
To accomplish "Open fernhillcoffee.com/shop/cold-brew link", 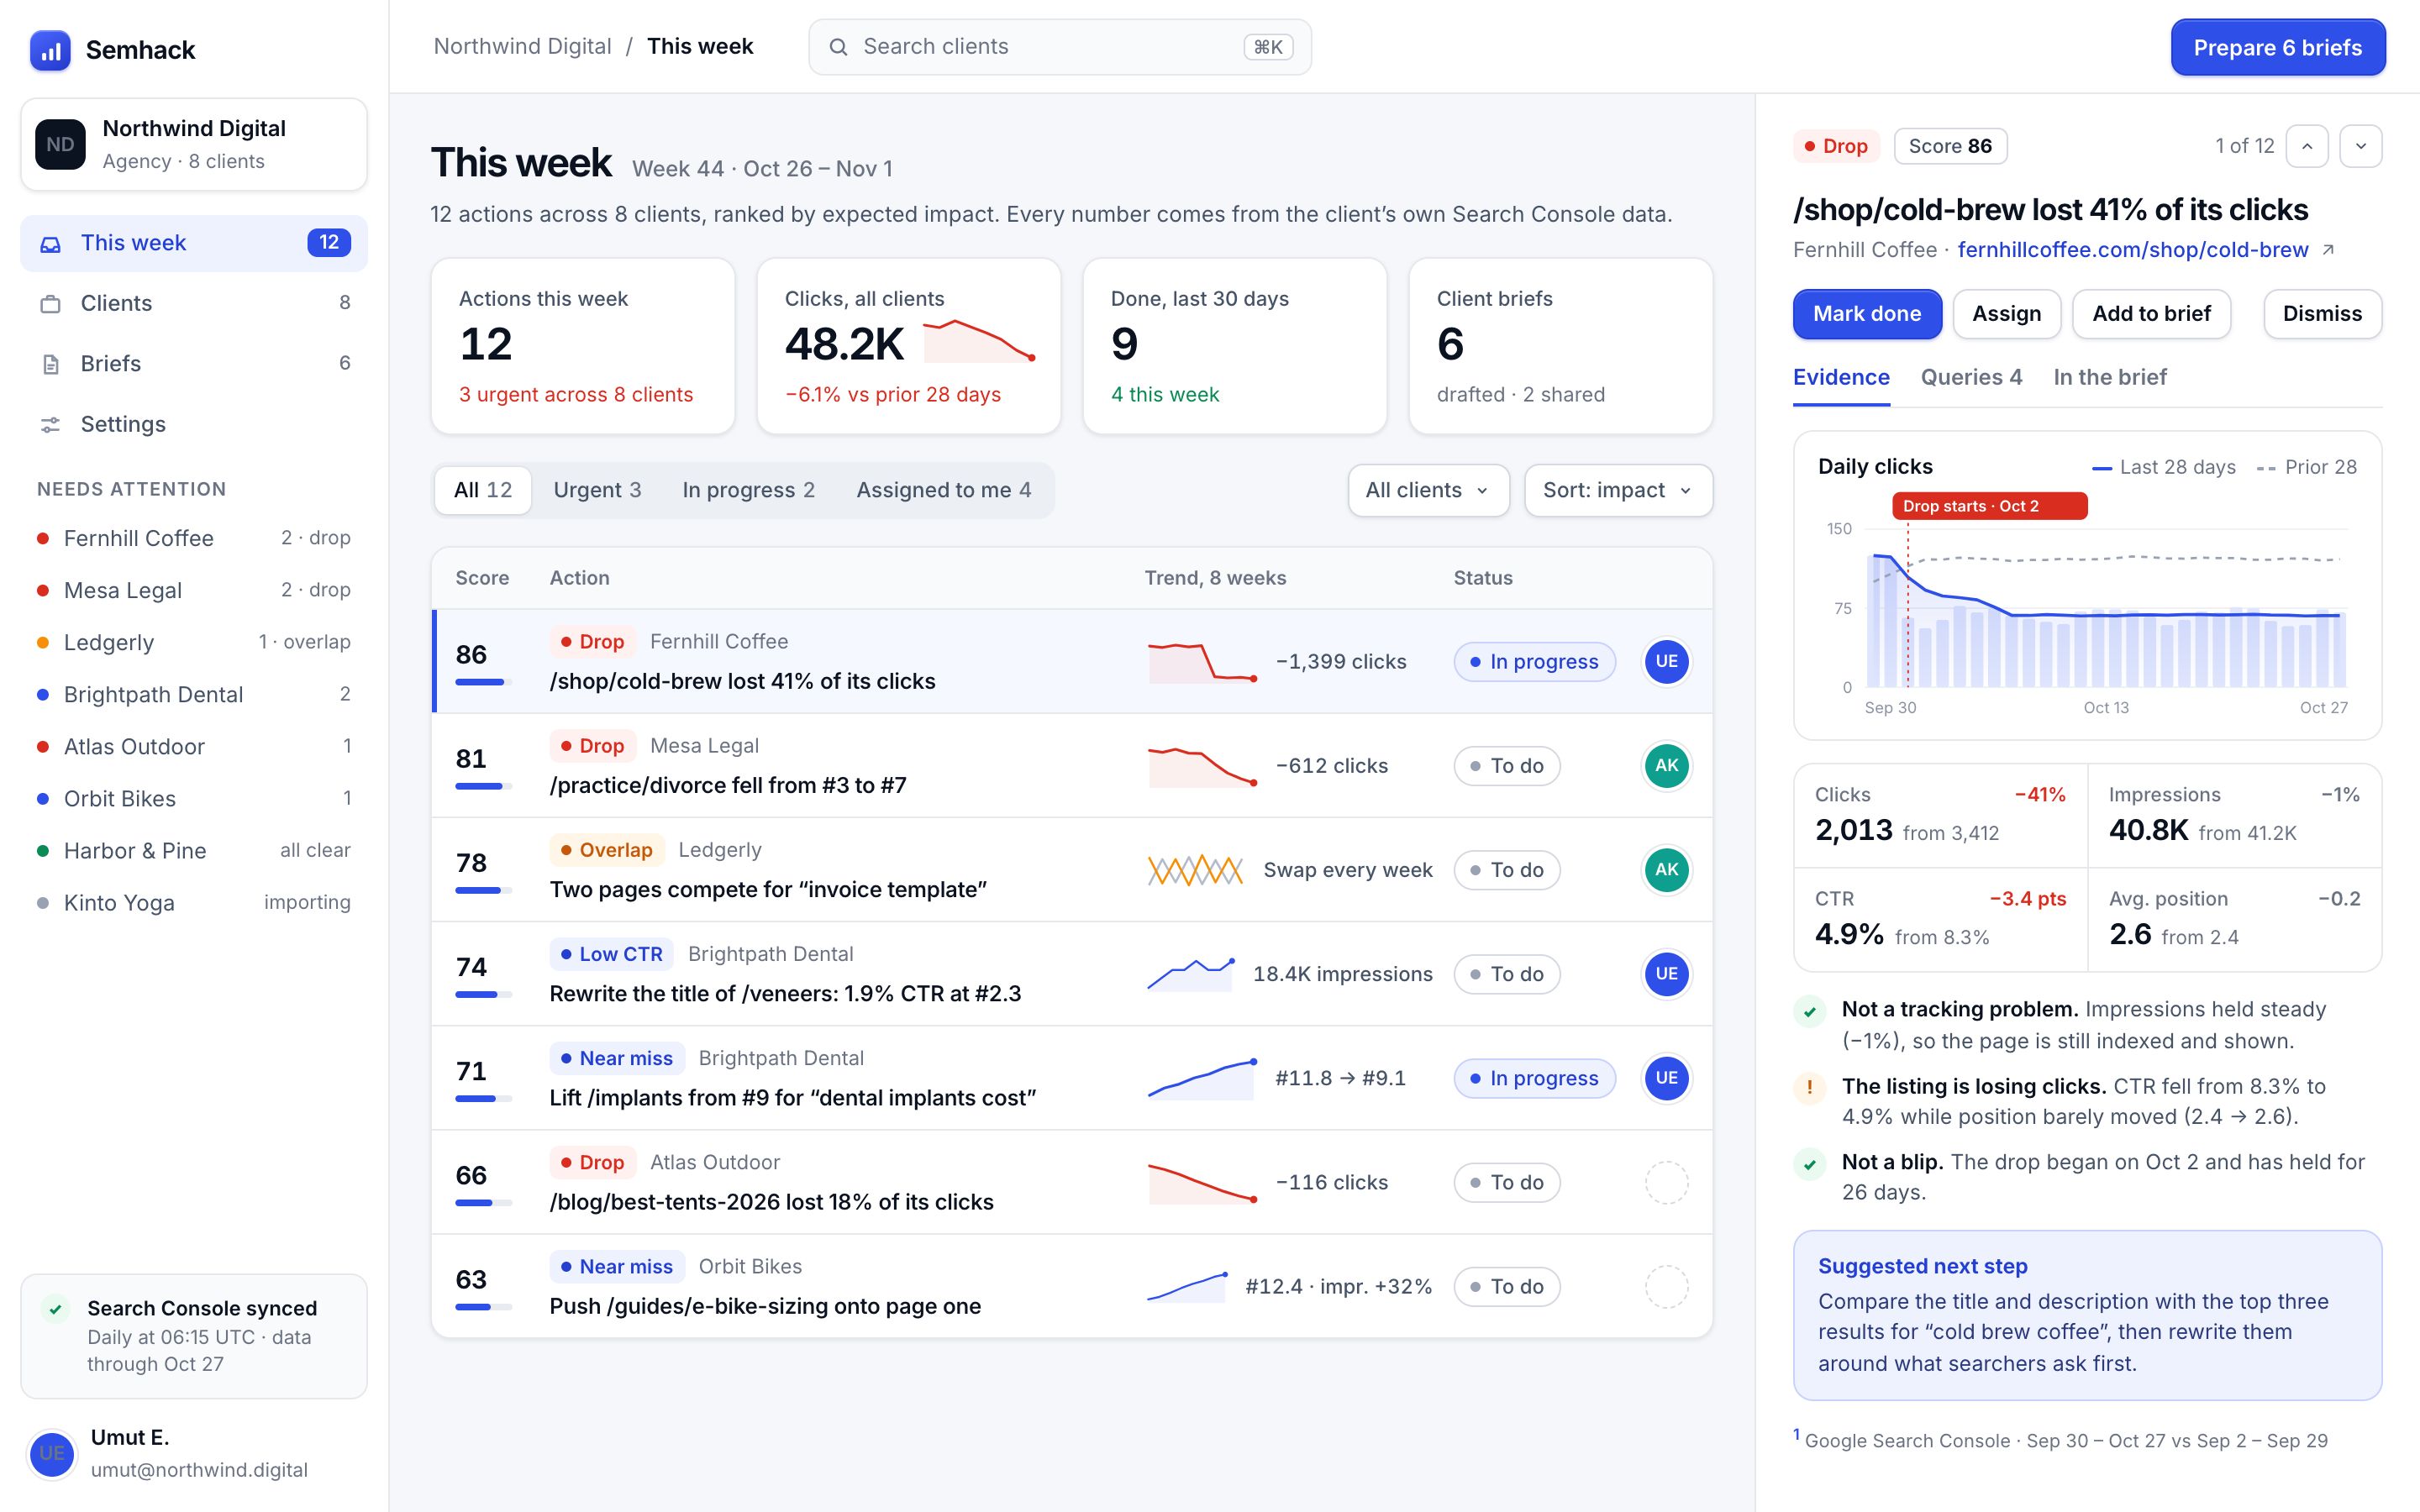I will pos(2132,250).
